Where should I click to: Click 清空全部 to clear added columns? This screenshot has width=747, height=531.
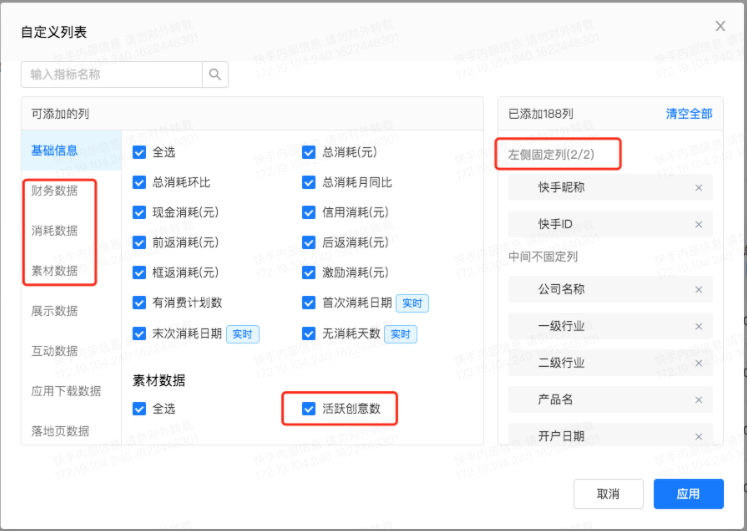tap(689, 114)
